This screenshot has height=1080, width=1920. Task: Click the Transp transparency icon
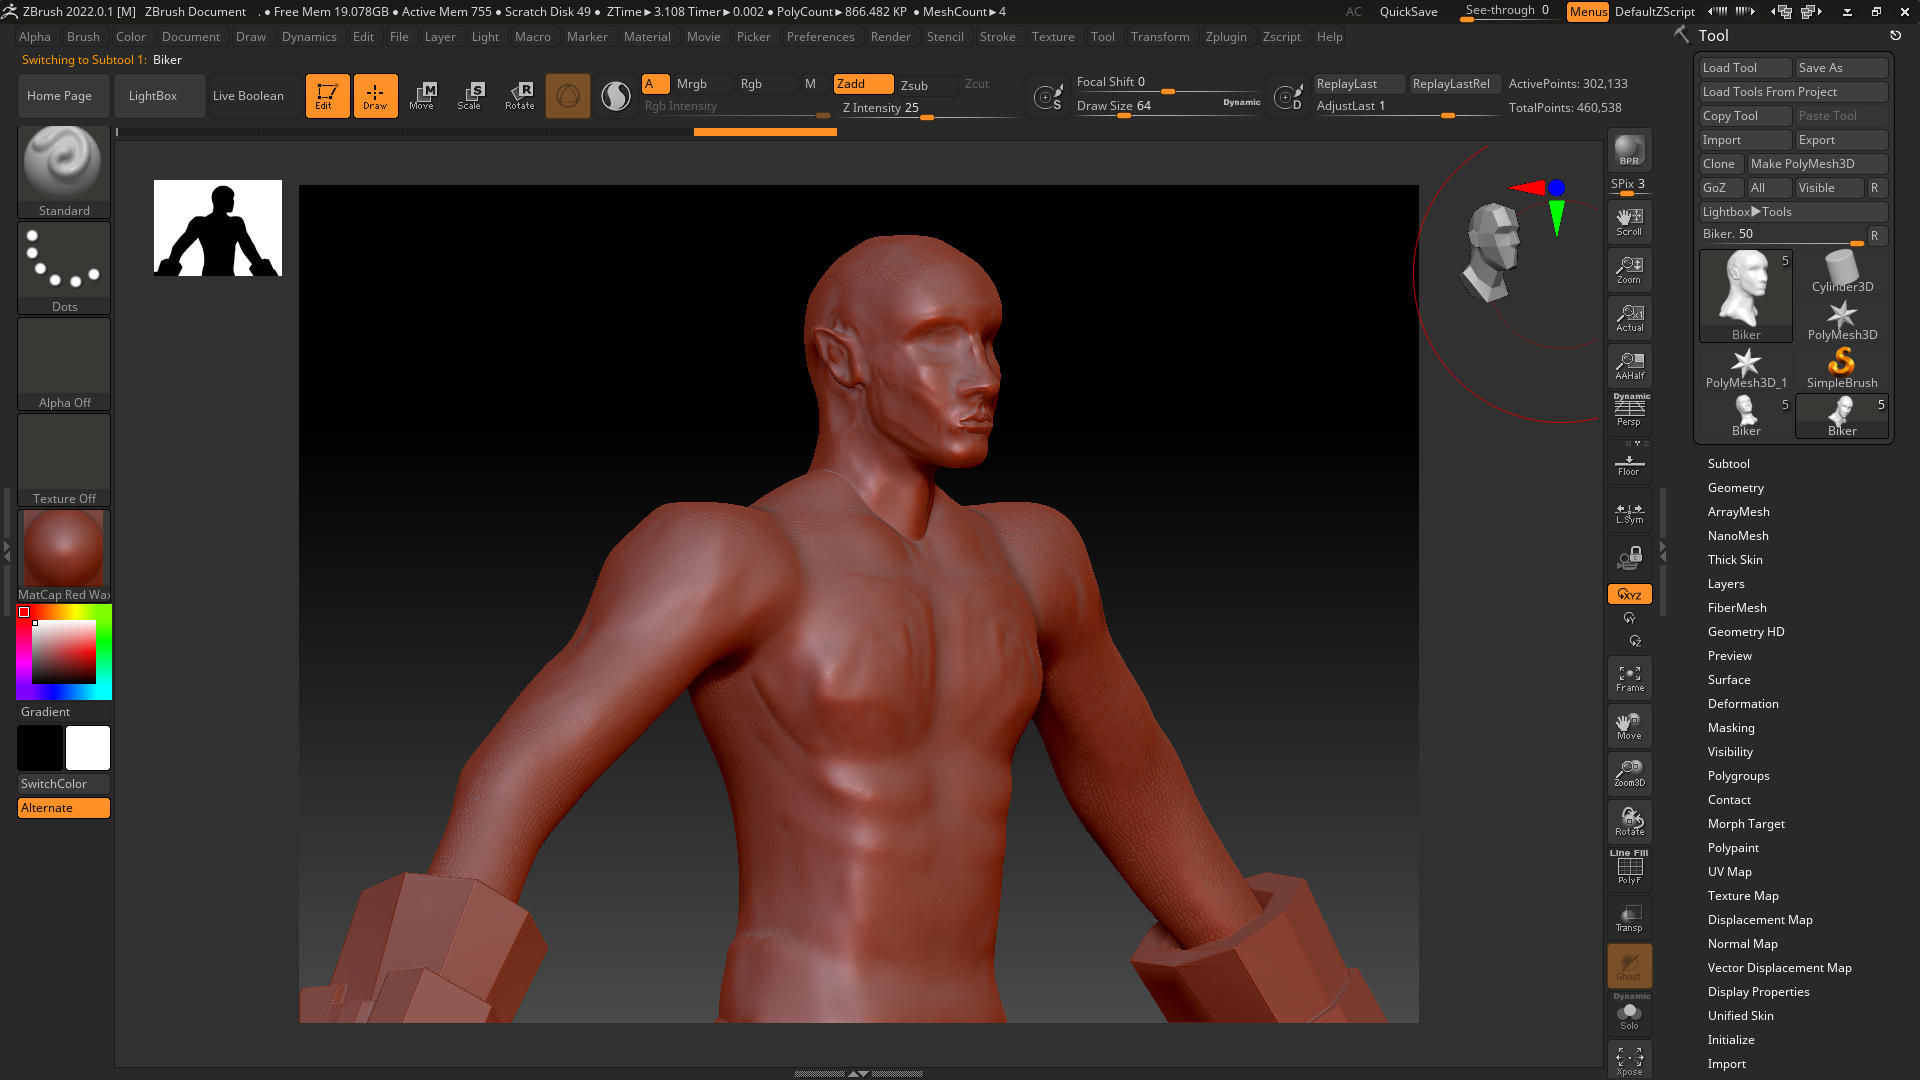(x=1629, y=918)
